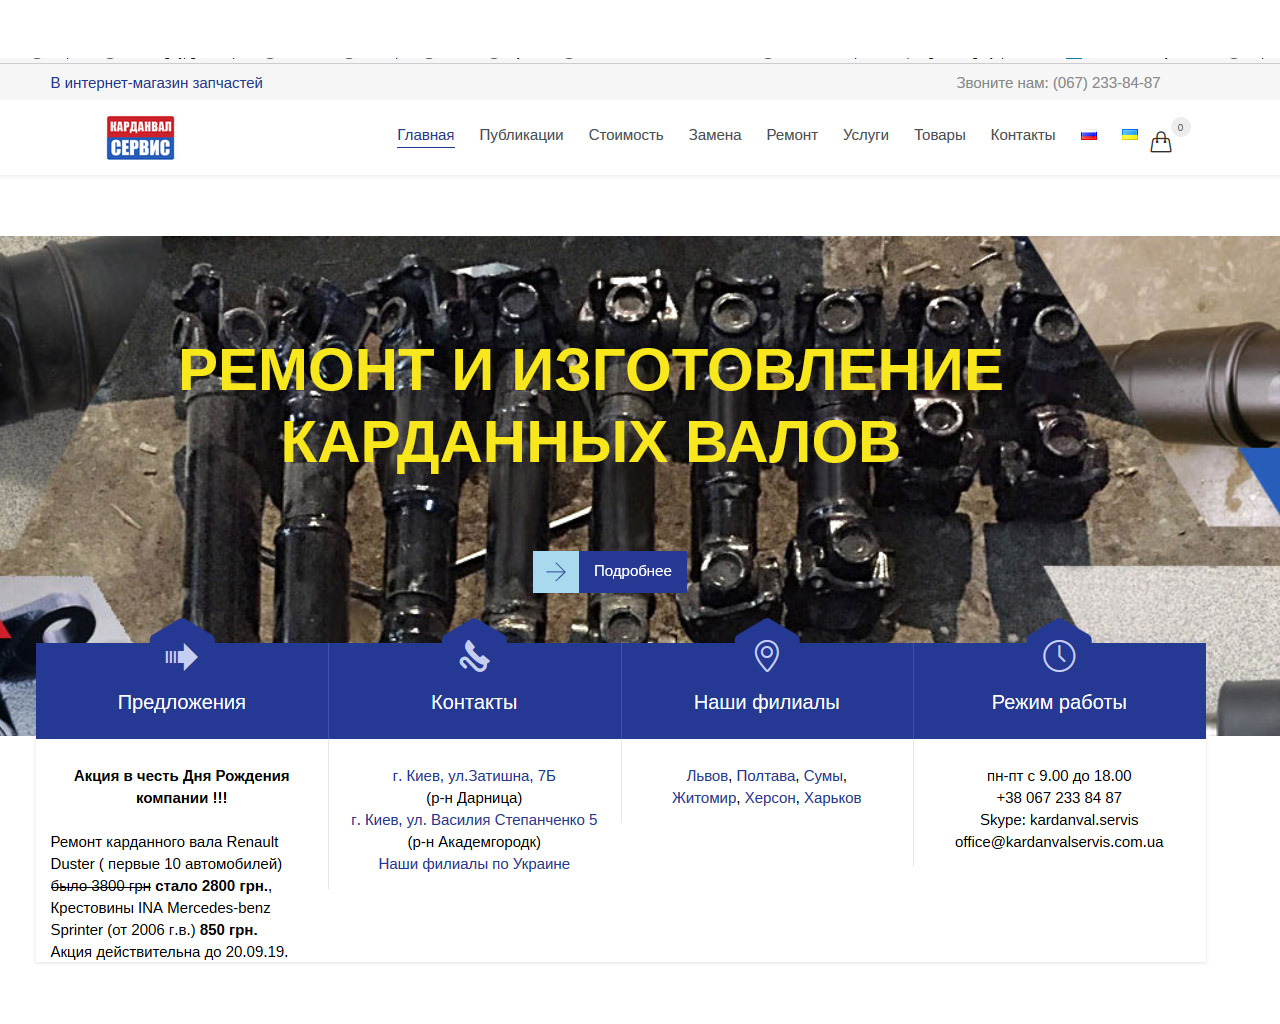Open the Львов branch link
1280x1024 pixels.
pos(707,776)
